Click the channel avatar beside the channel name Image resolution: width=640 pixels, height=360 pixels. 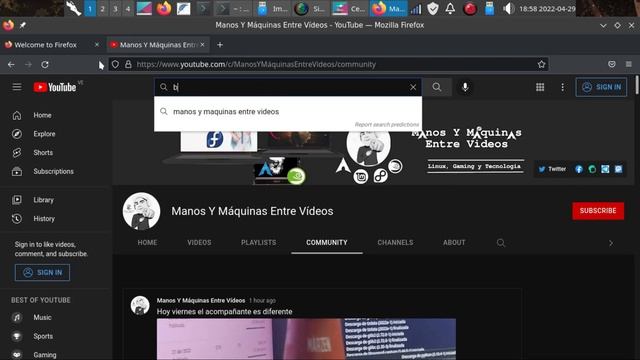point(141,211)
